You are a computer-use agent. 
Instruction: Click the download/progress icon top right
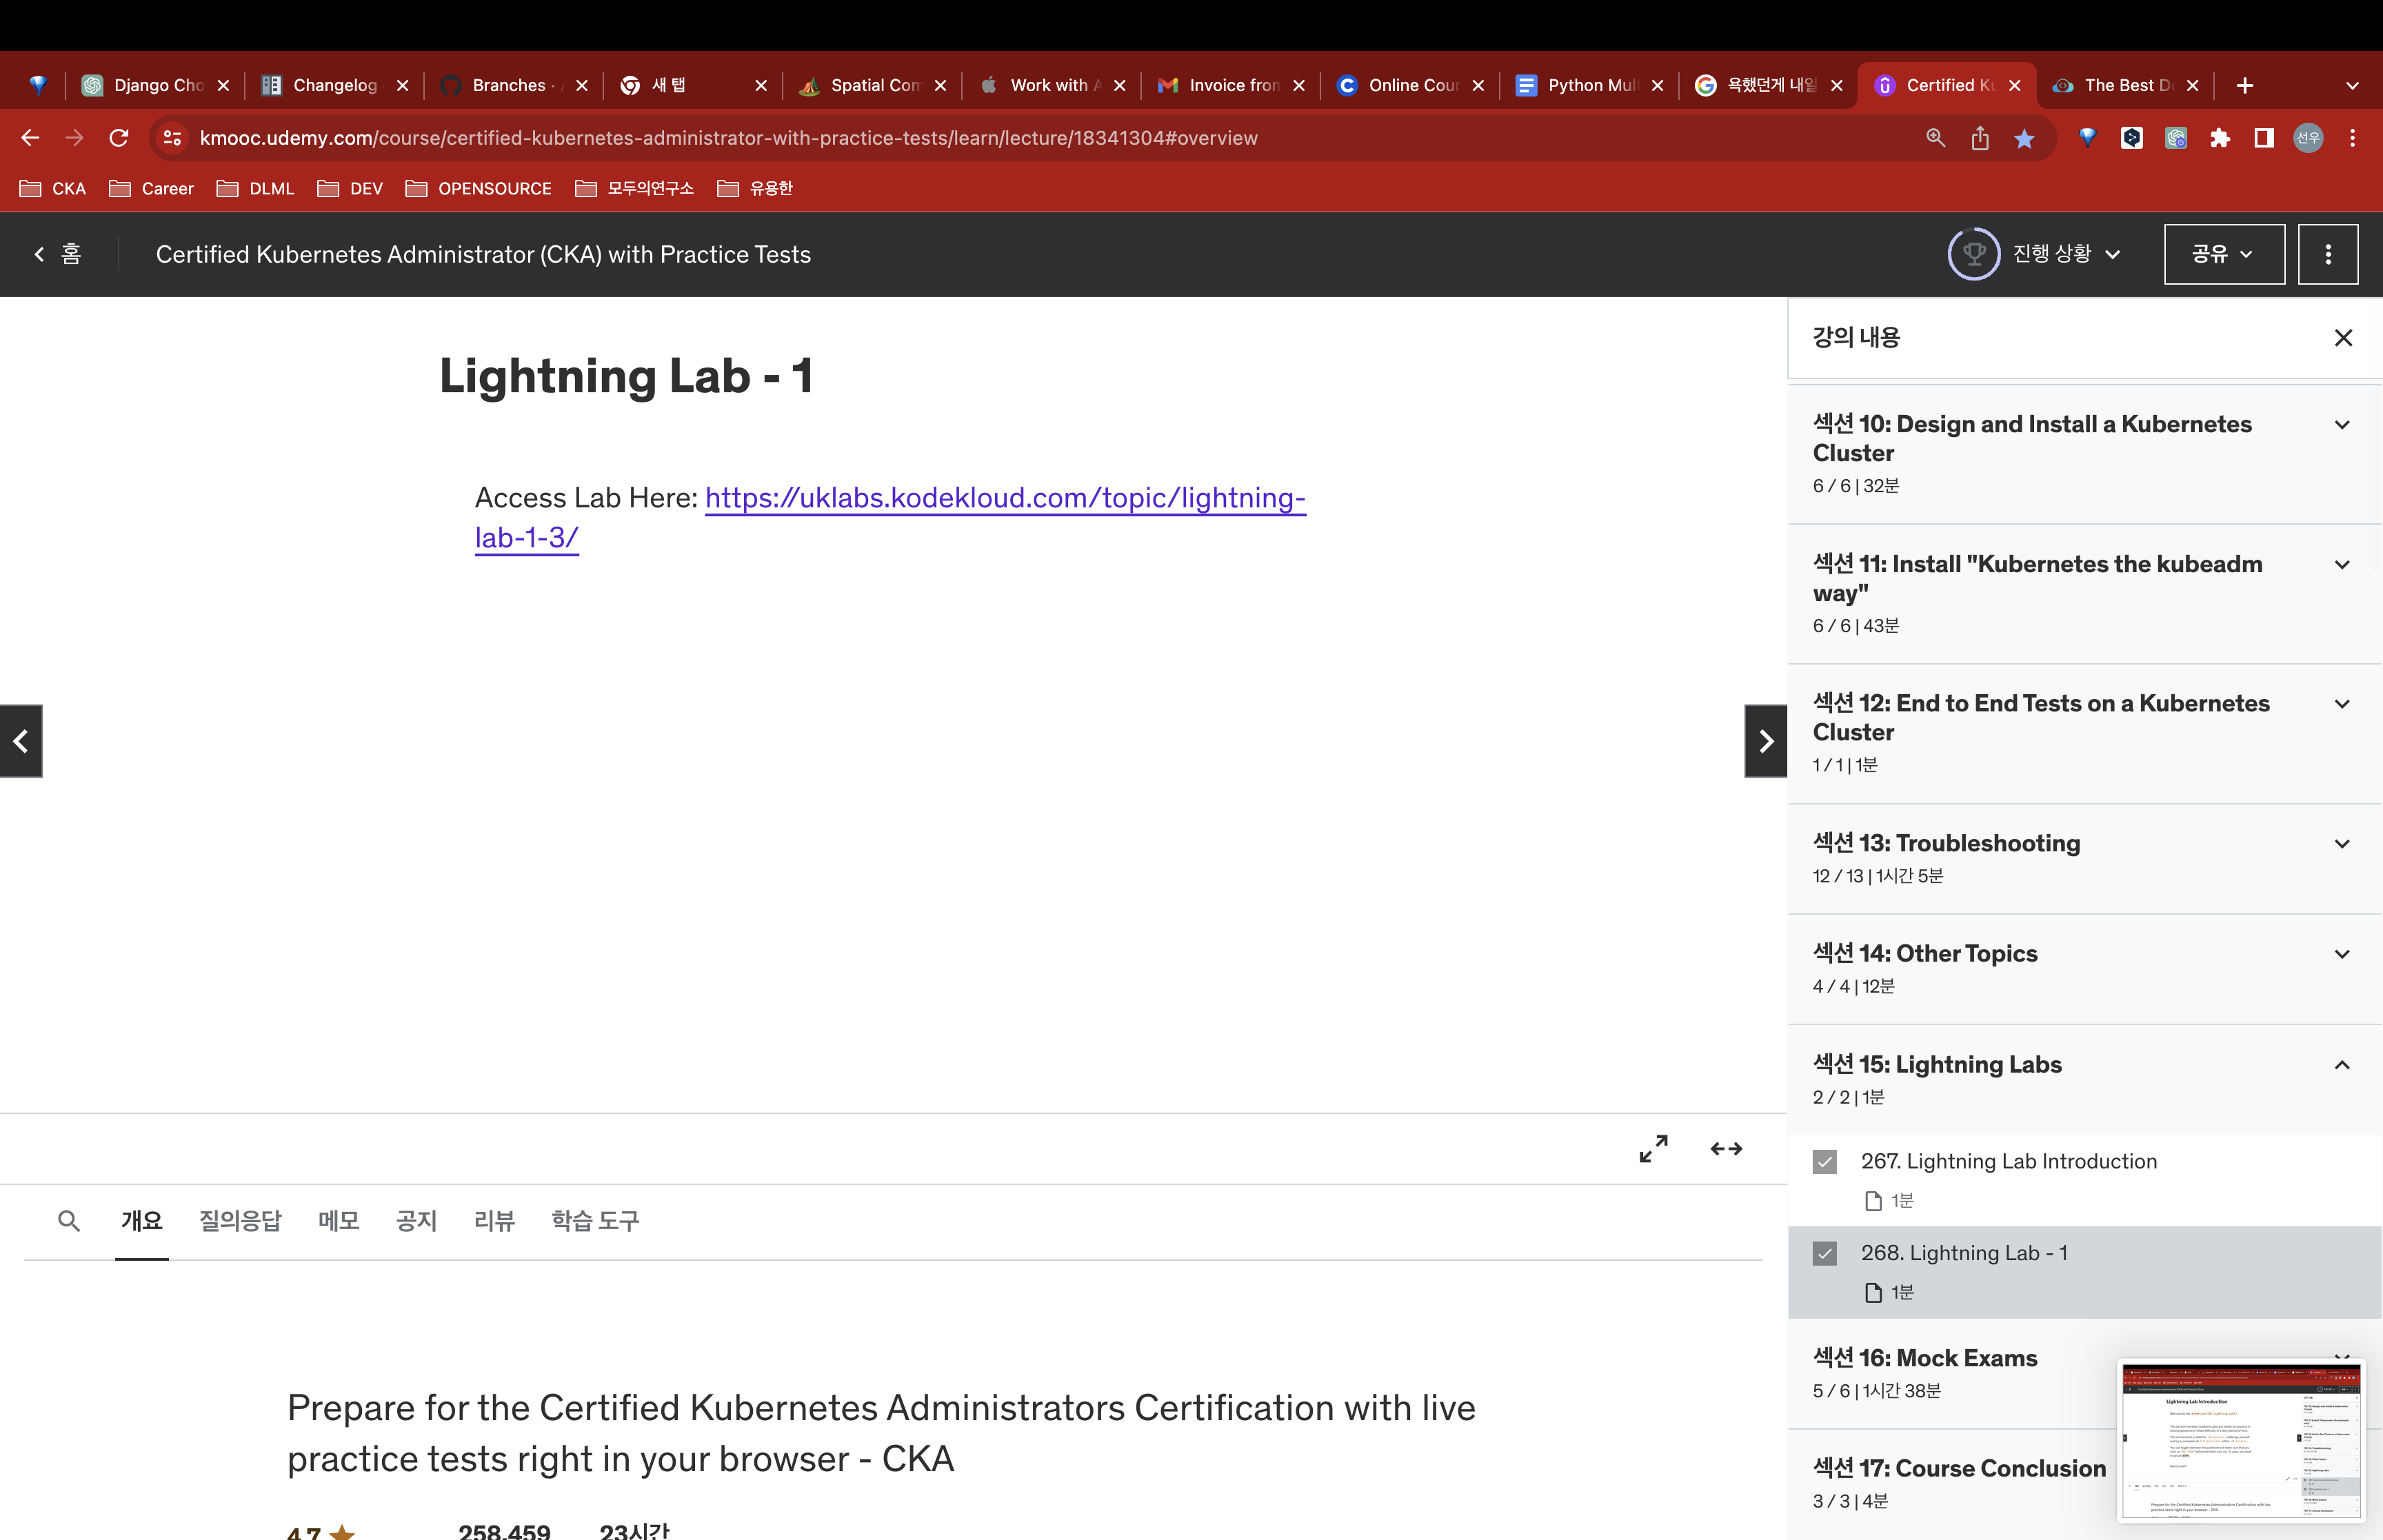[1973, 255]
